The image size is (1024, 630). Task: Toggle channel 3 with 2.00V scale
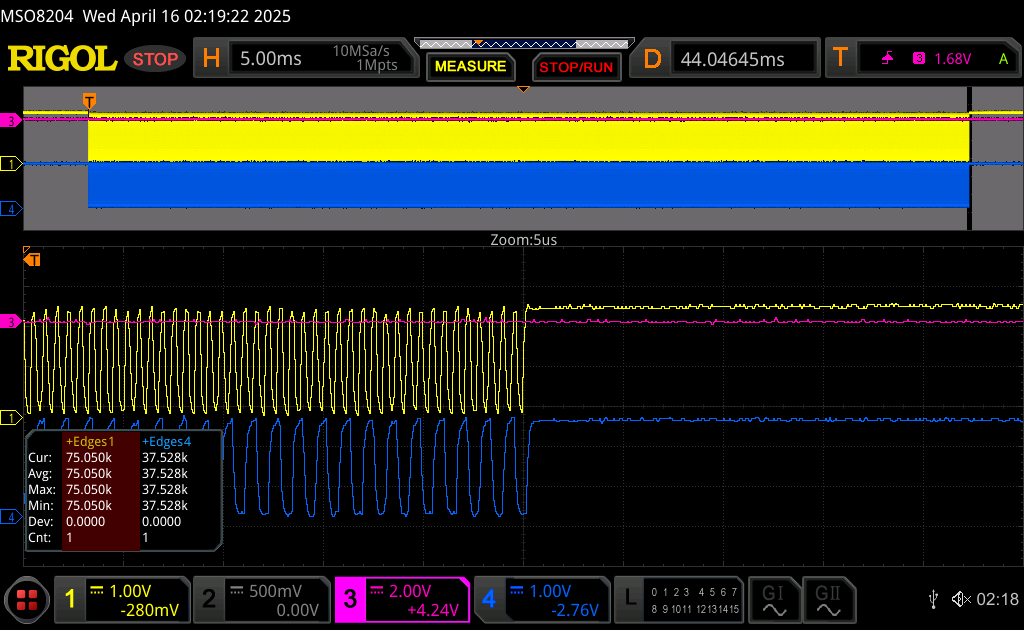[402, 600]
